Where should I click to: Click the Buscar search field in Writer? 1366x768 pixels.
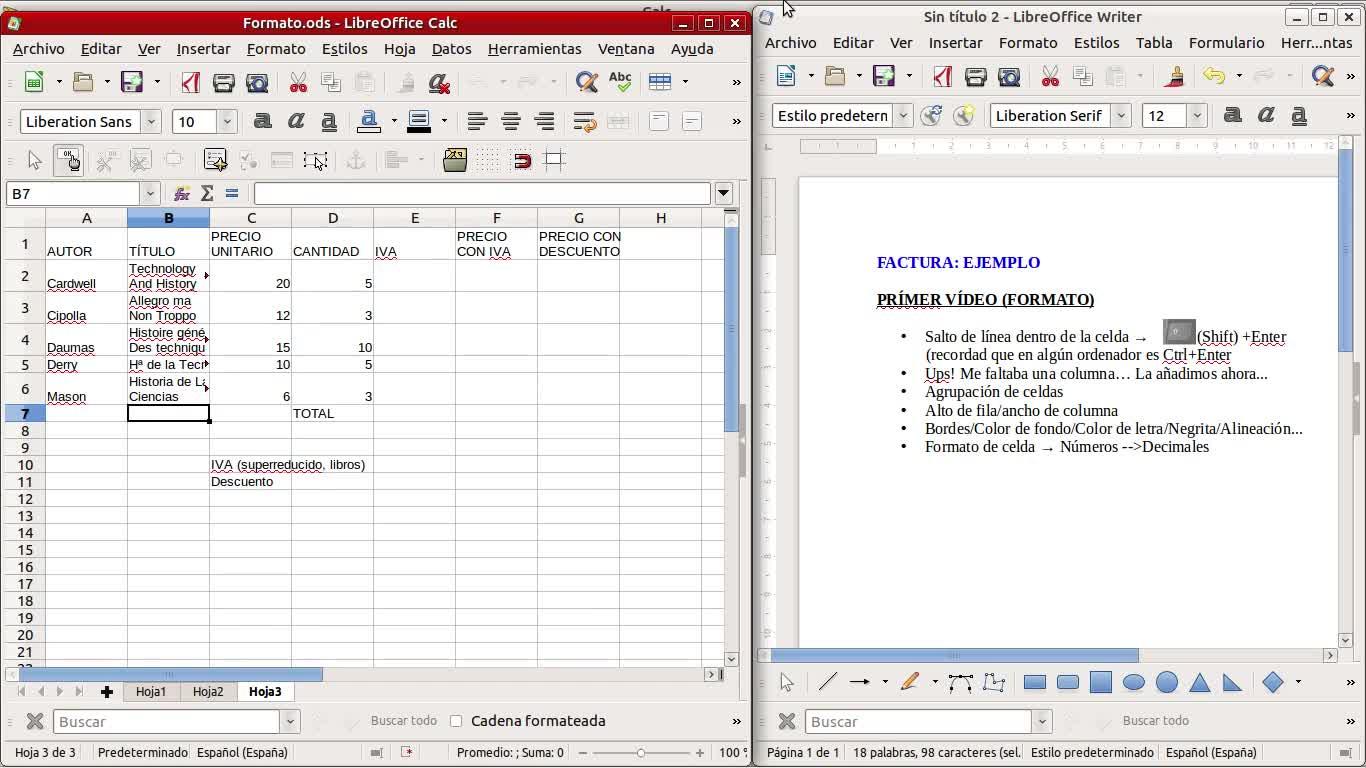(x=918, y=722)
